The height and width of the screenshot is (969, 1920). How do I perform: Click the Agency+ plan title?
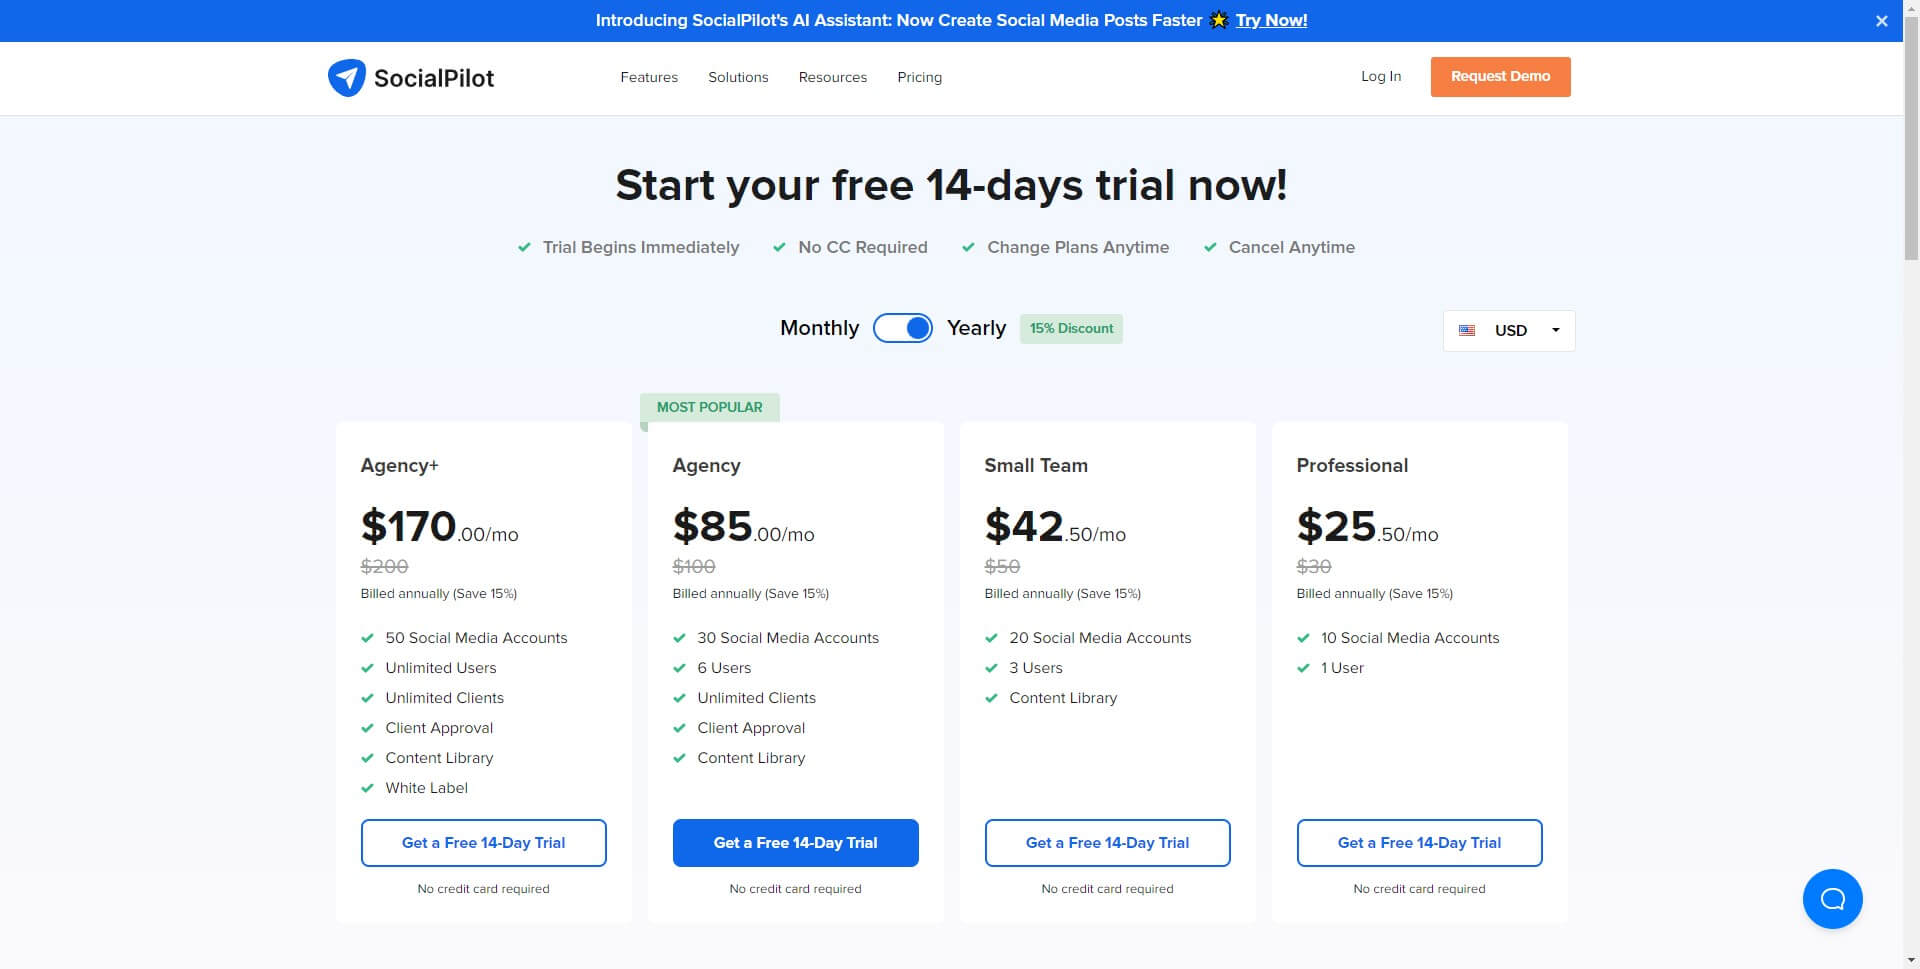[399, 466]
